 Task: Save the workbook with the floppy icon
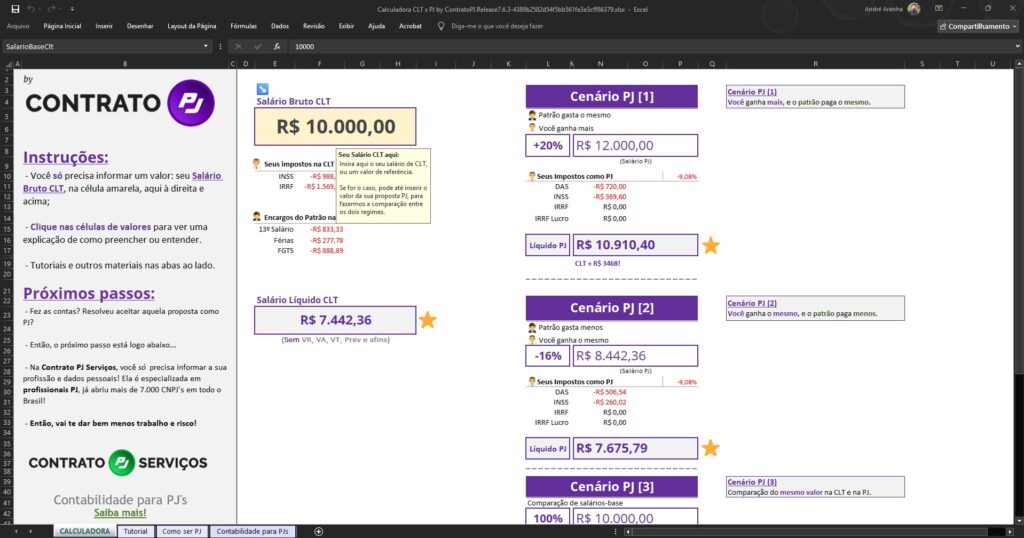point(16,9)
